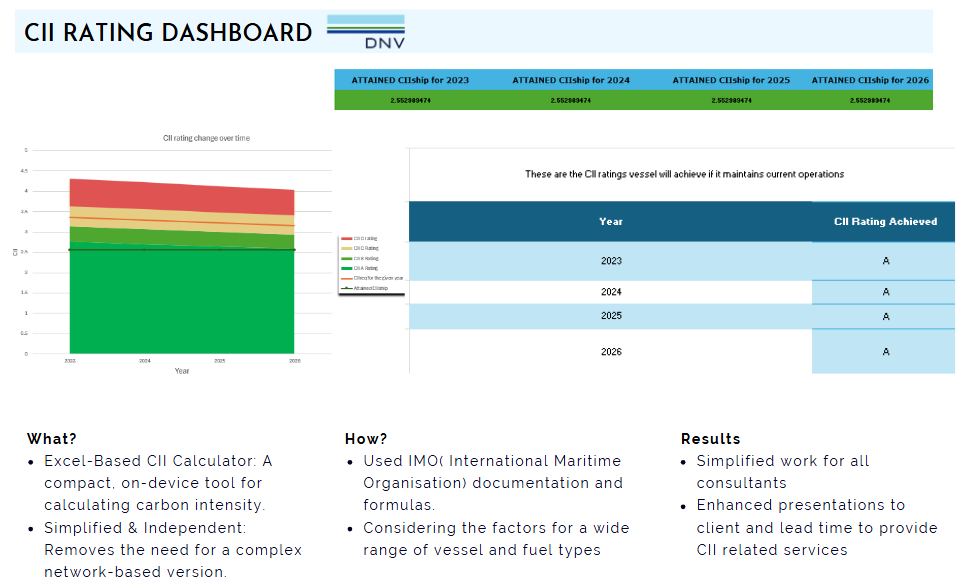The image size is (958, 588).
Task: Select the Simplified & Independent bullet
Action: pyautogui.click(x=165, y=550)
